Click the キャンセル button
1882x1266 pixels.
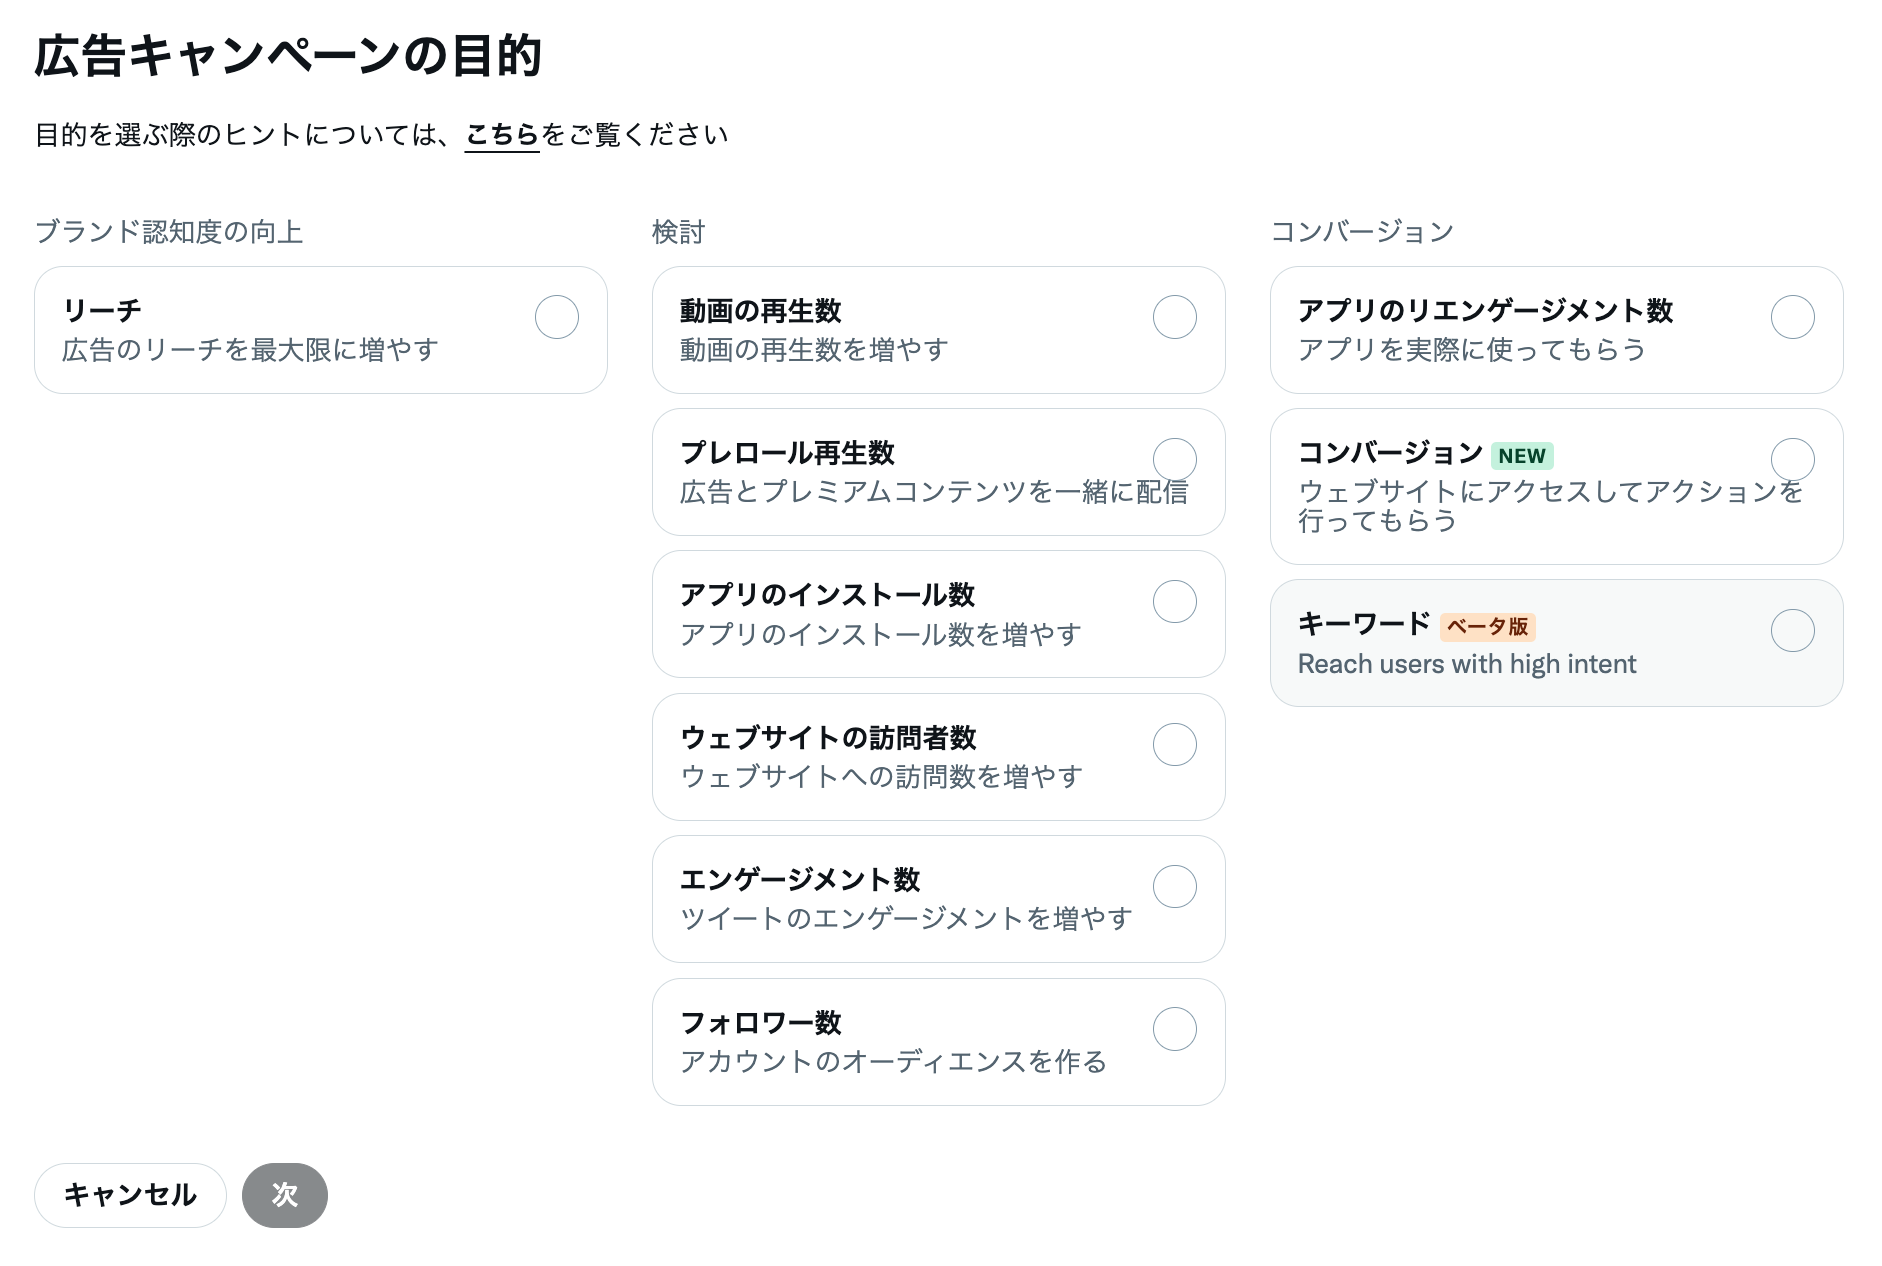pos(129,1194)
